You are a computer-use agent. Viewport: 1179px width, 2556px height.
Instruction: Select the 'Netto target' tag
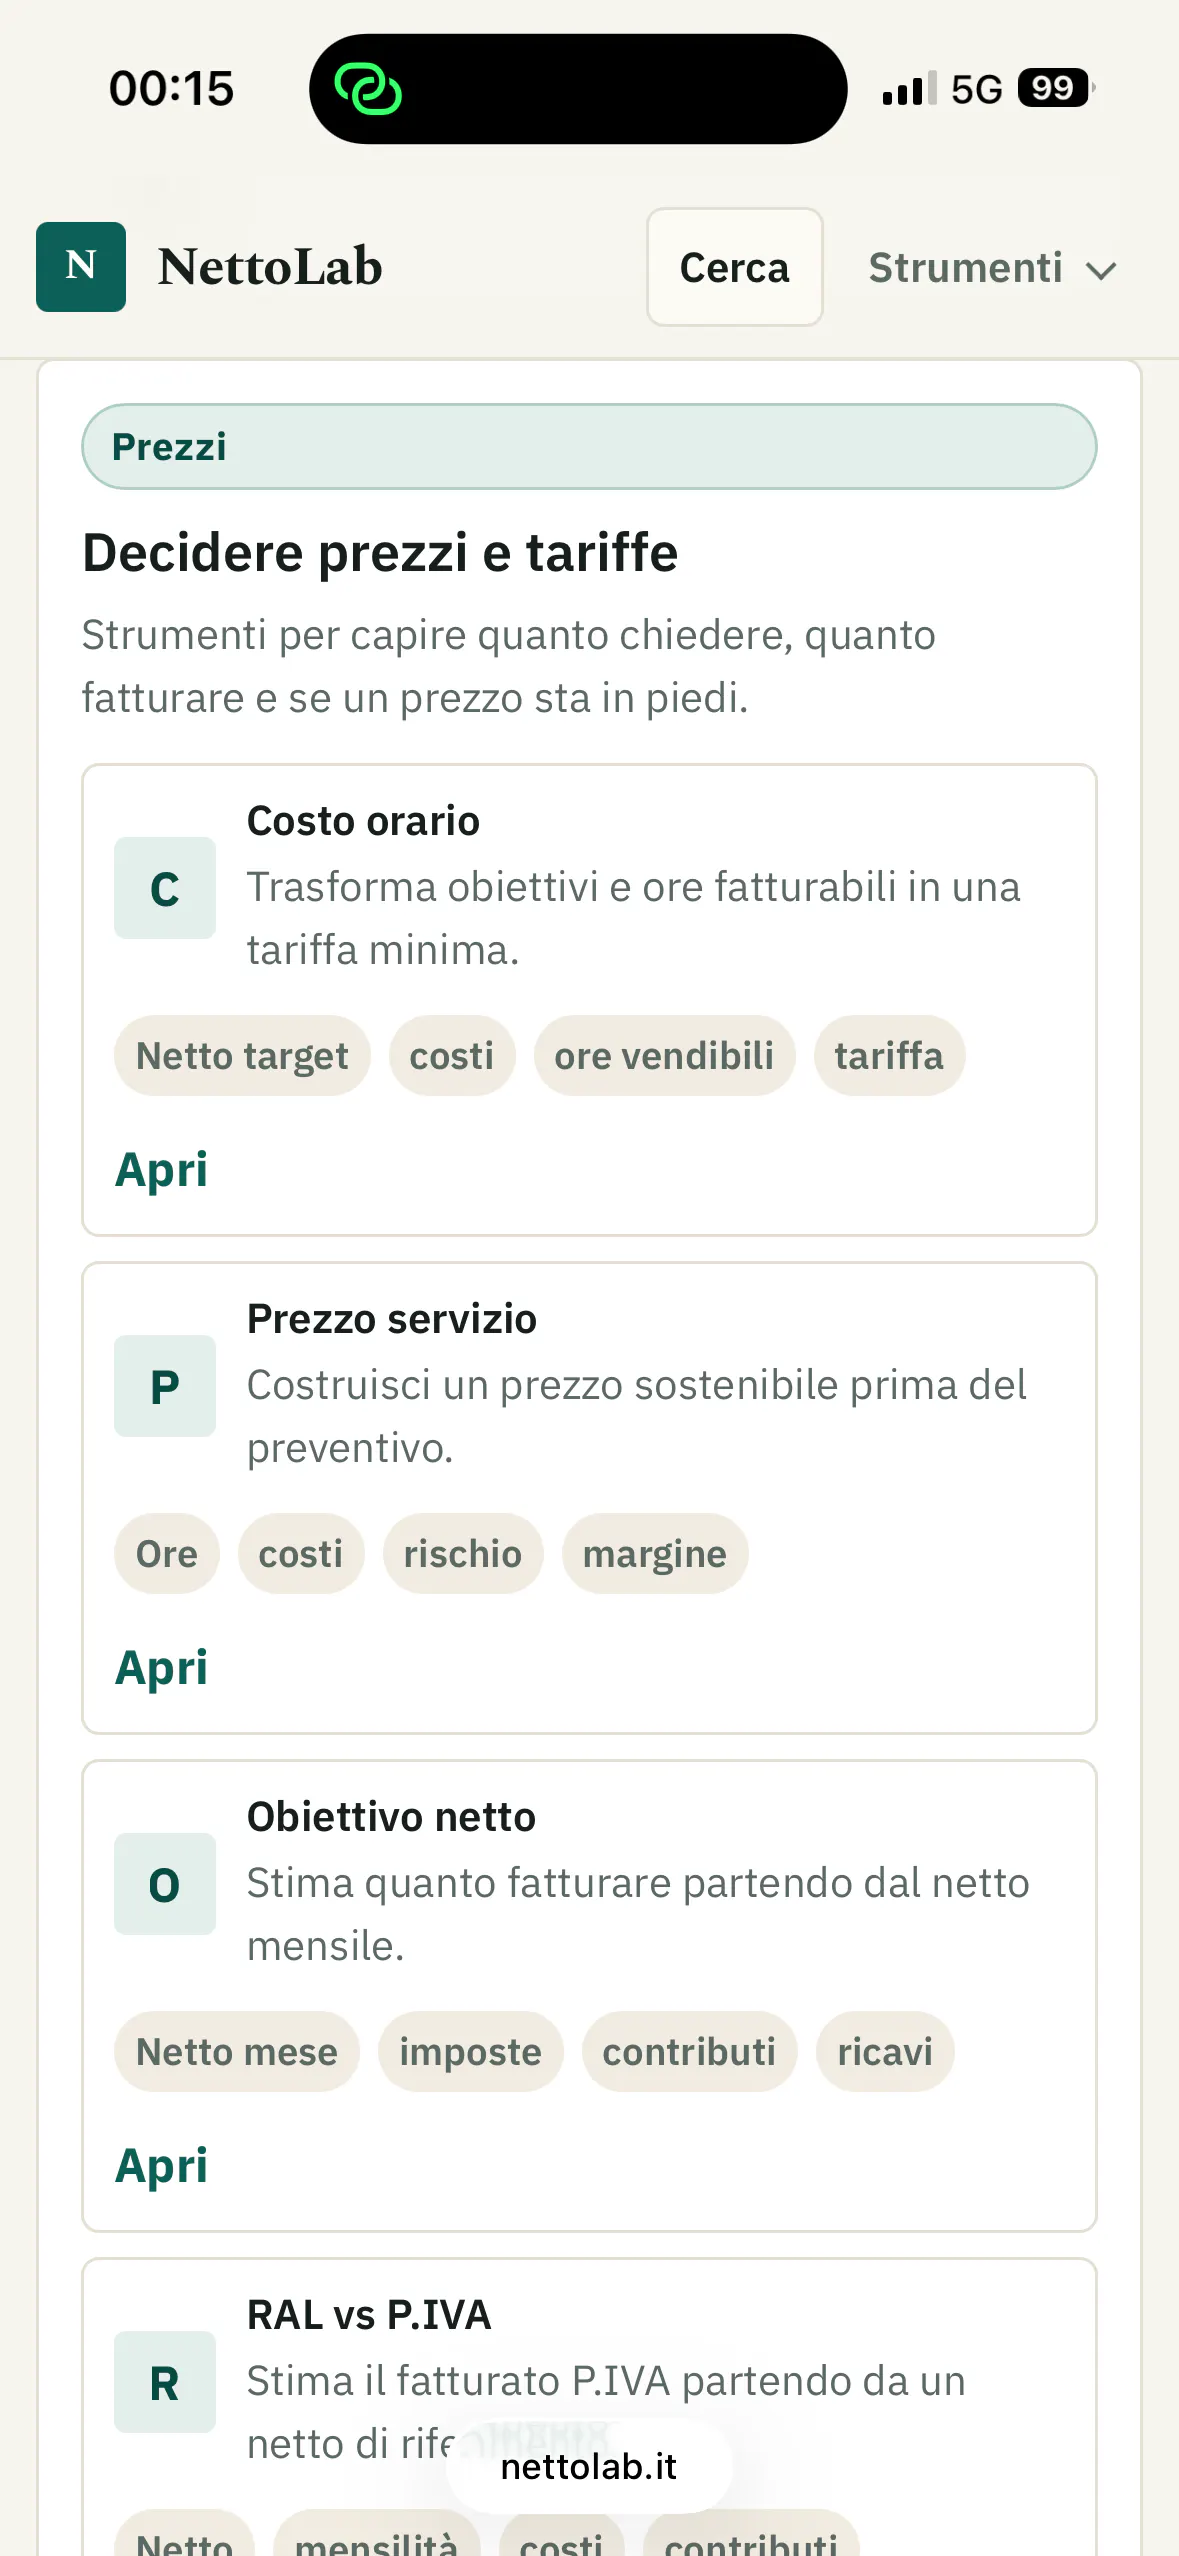242,1056
